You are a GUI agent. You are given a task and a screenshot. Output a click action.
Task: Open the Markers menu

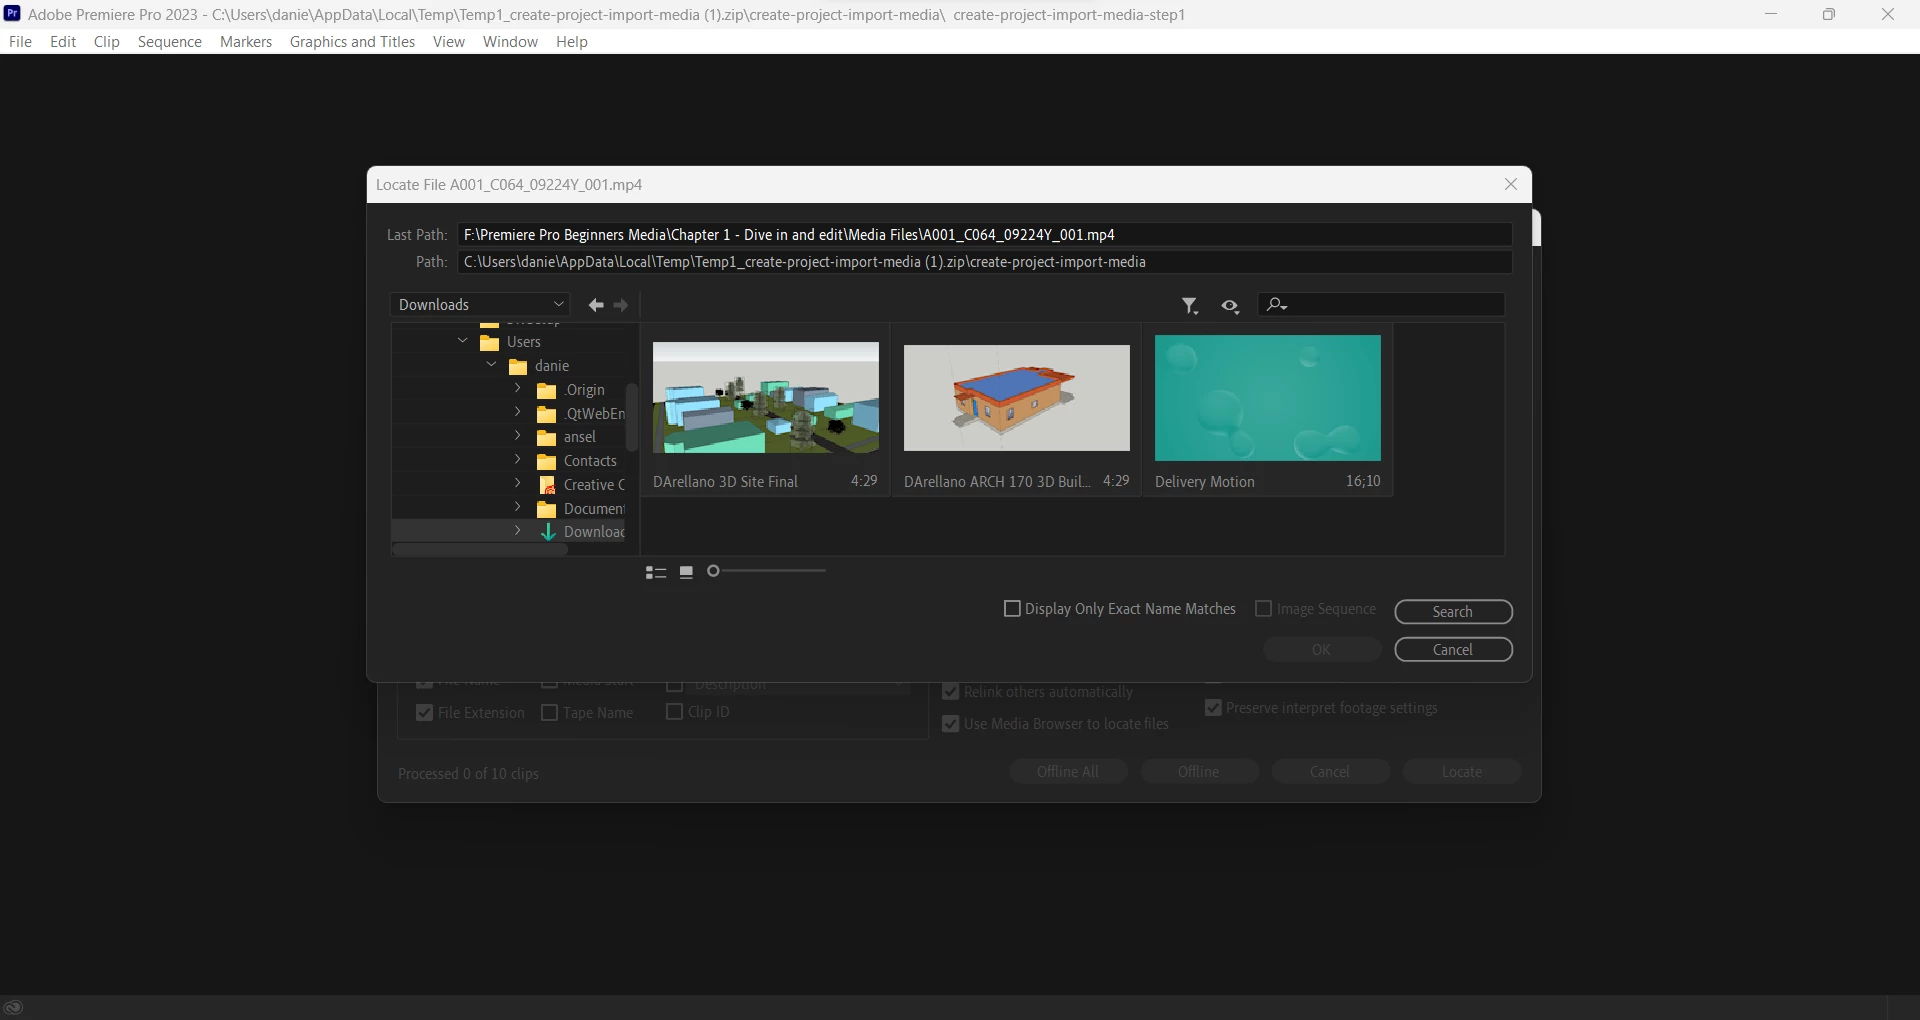[x=246, y=42]
